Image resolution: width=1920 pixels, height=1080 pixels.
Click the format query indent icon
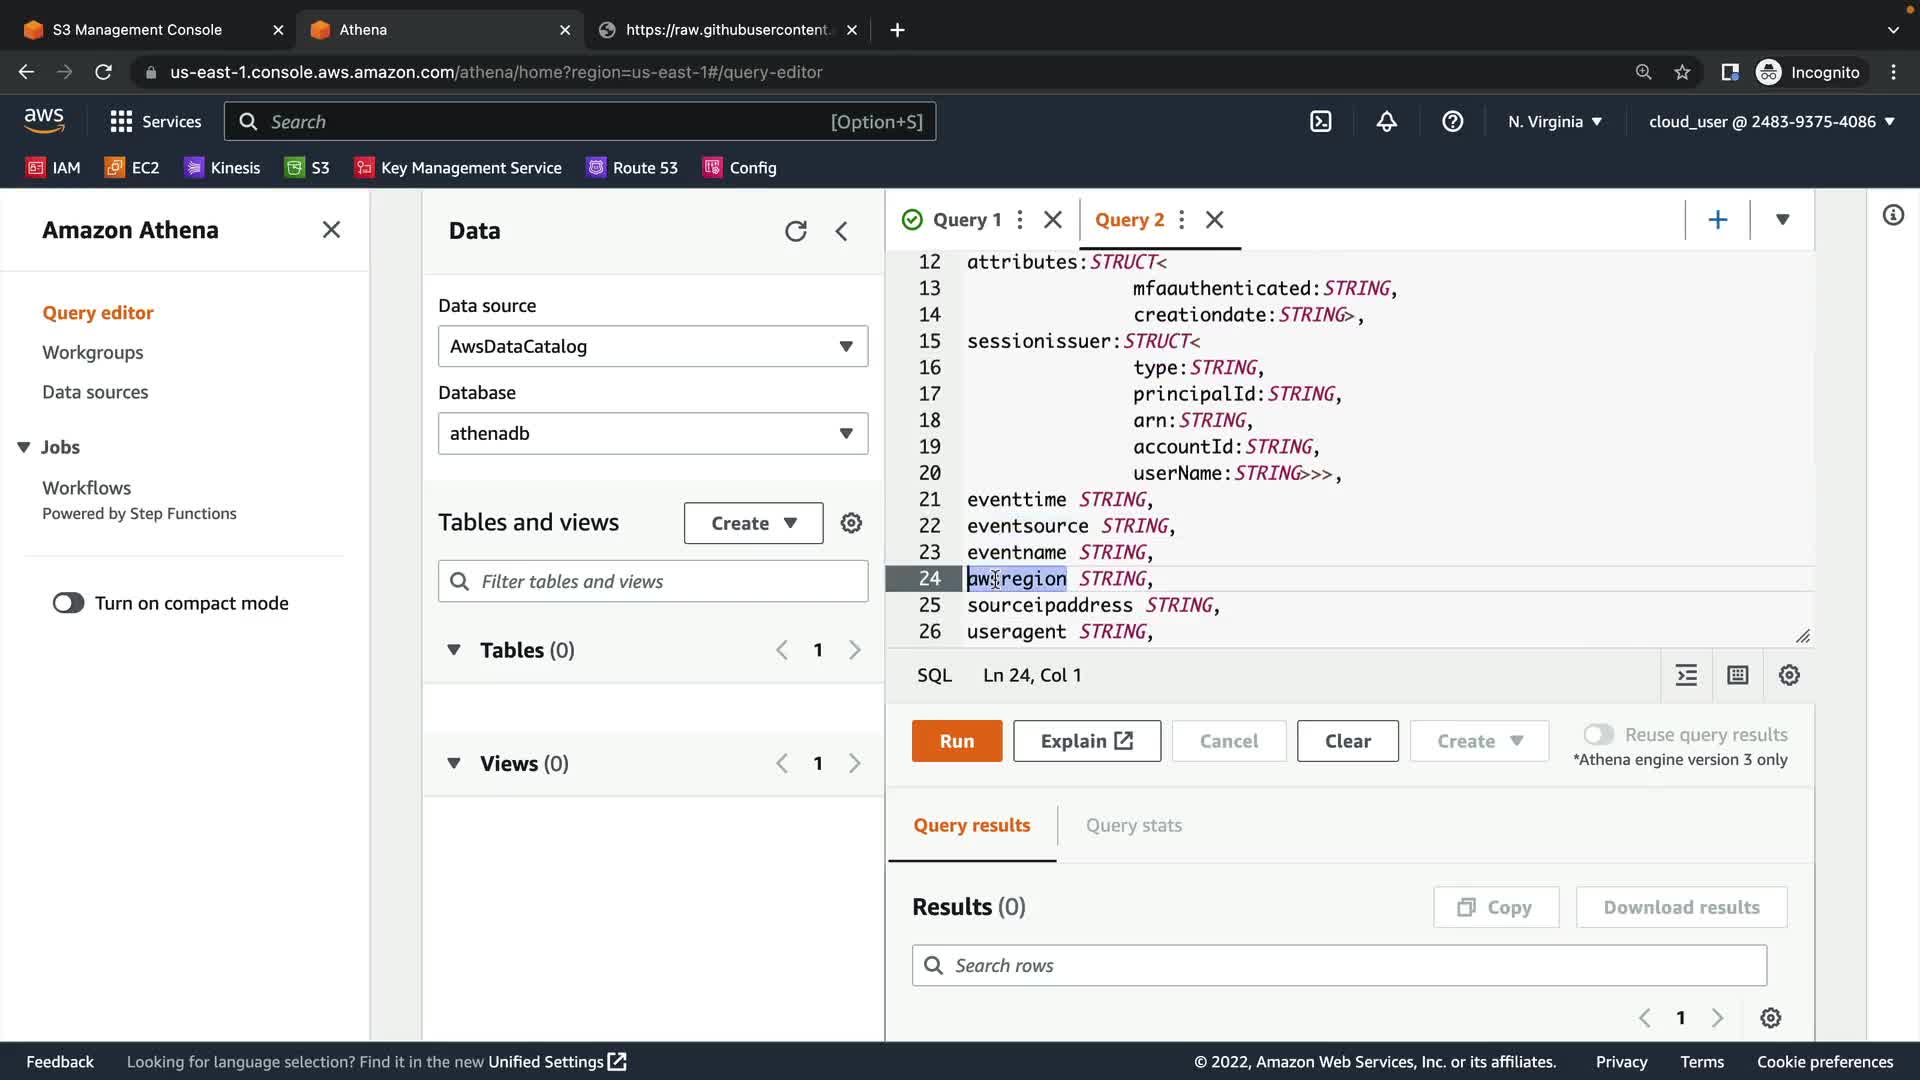click(x=1686, y=675)
